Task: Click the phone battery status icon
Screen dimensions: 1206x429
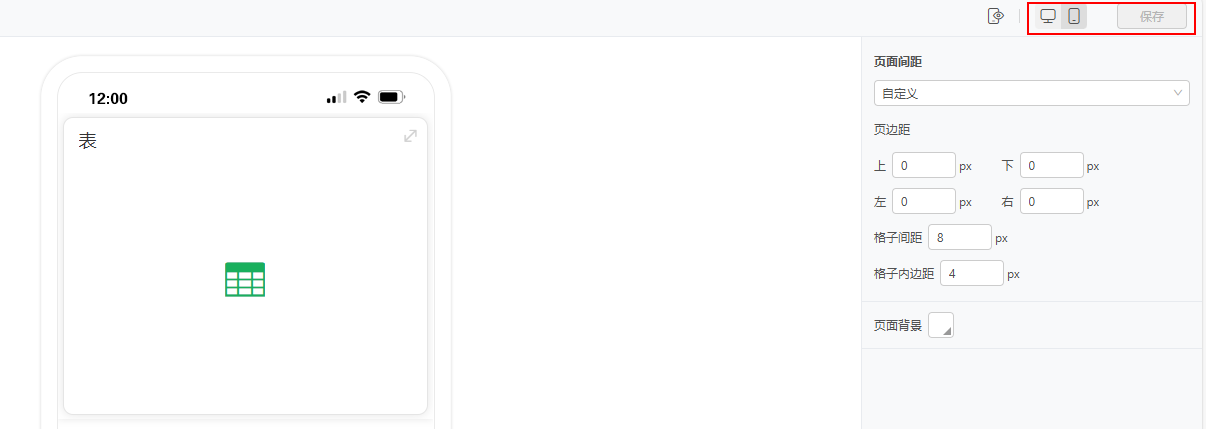Action: [x=391, y=97]
